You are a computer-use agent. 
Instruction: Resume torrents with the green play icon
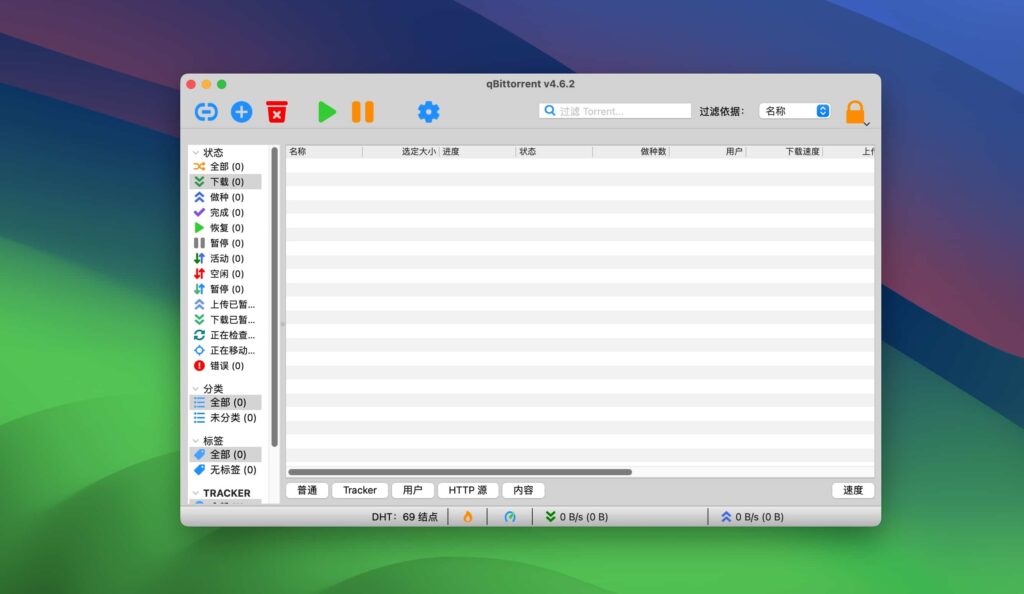(x=327, y=111)
